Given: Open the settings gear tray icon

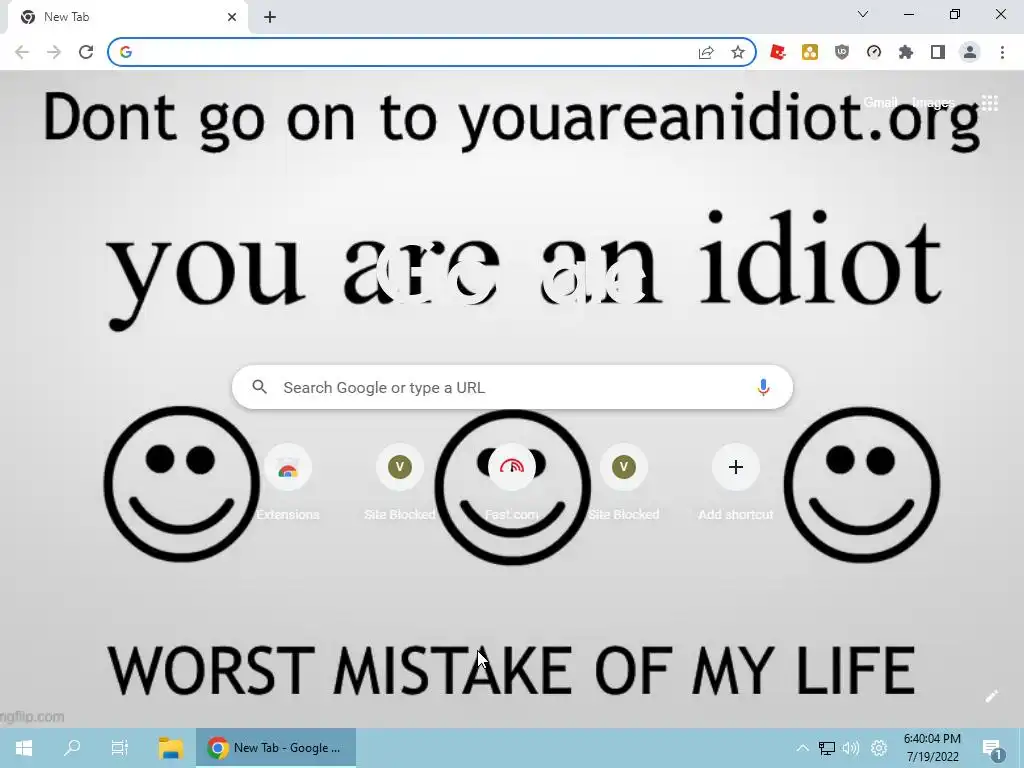Looking at the screenshot, I should click(x=879, y=748).
